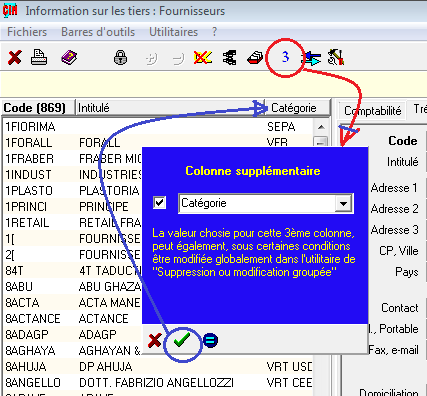The height and width of the screenshot is (396, 427).
Task: Click the printer icon in toolbar
Action: click(39, 57)
